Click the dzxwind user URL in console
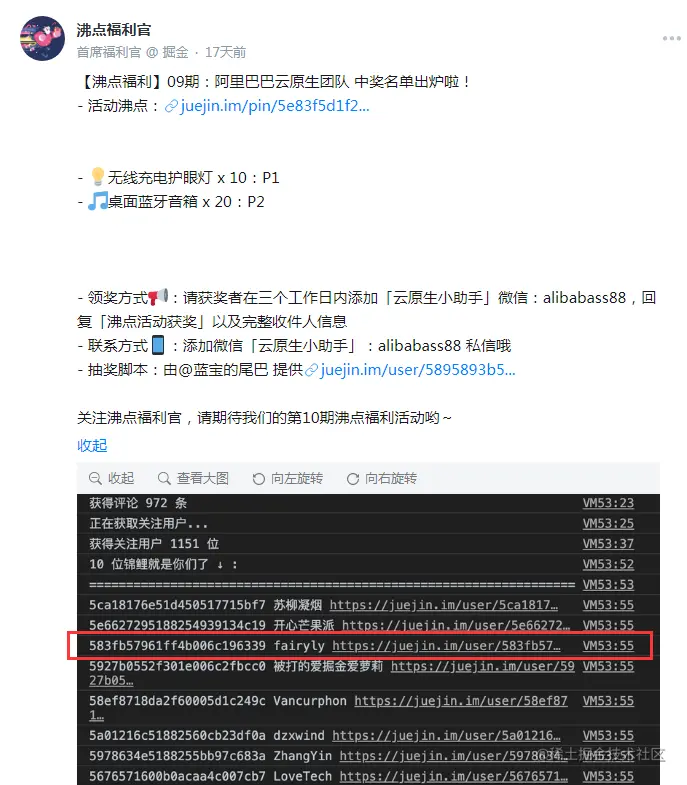The image size is (687, 785). (446, 735)
